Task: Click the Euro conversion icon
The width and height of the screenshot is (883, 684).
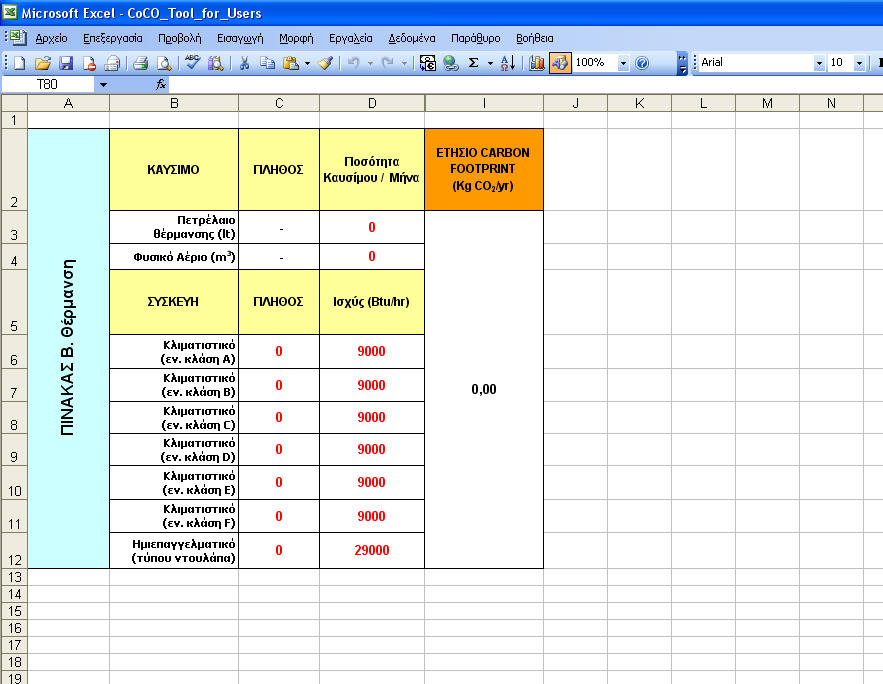Action: pos(428,63)
